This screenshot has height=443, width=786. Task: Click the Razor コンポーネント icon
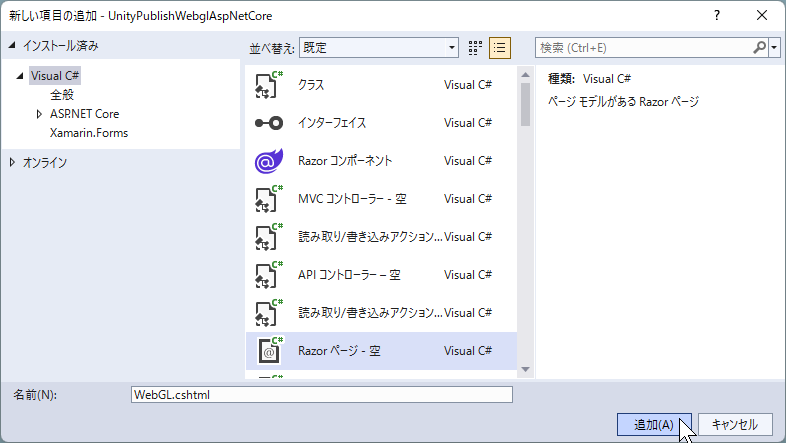point(269,161)
